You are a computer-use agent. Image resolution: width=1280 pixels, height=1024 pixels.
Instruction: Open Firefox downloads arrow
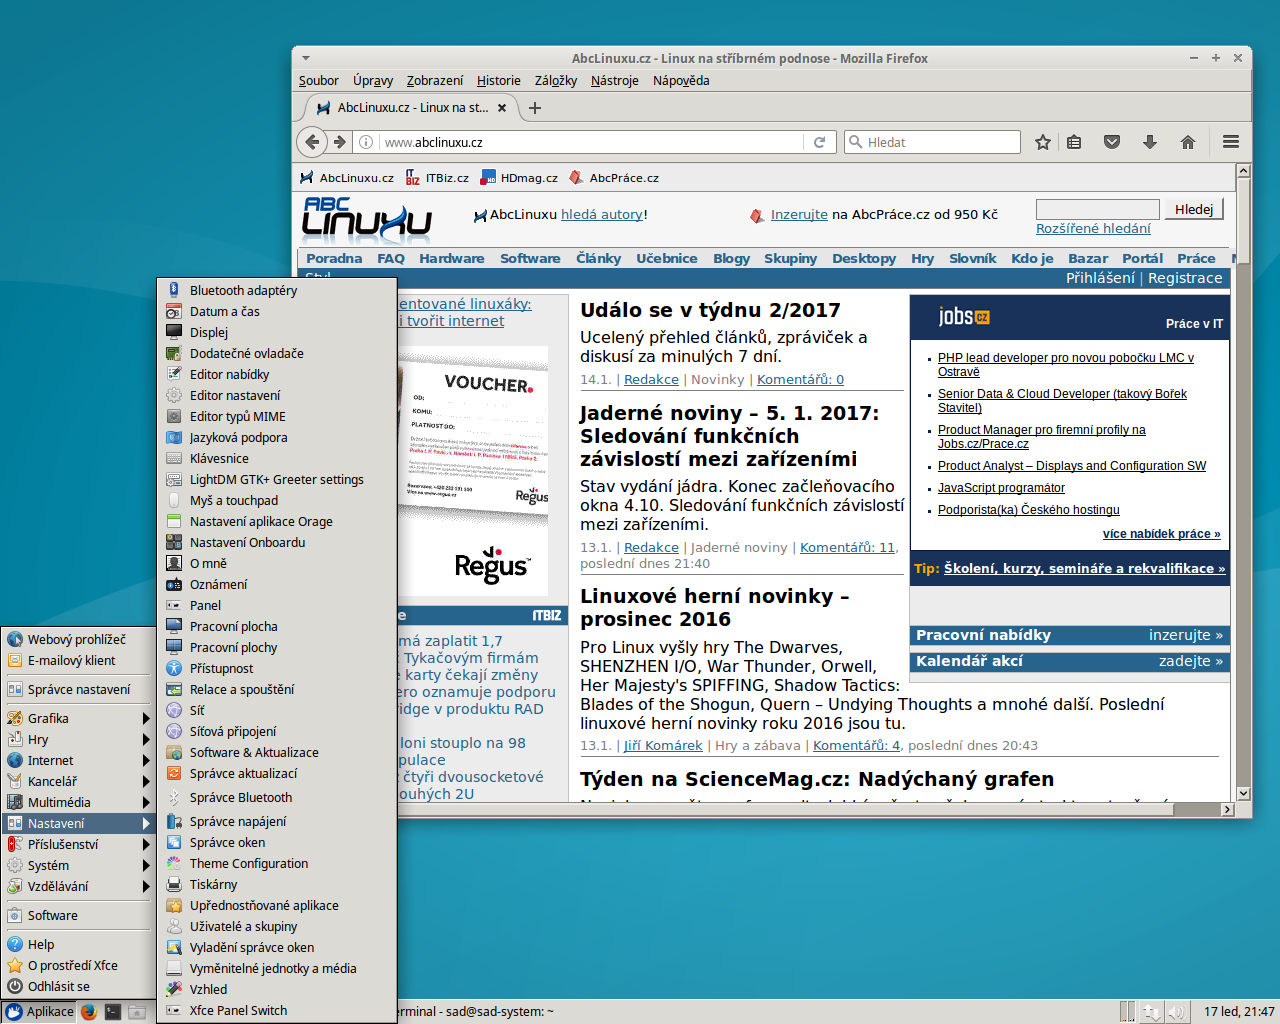pos(1150,142)
